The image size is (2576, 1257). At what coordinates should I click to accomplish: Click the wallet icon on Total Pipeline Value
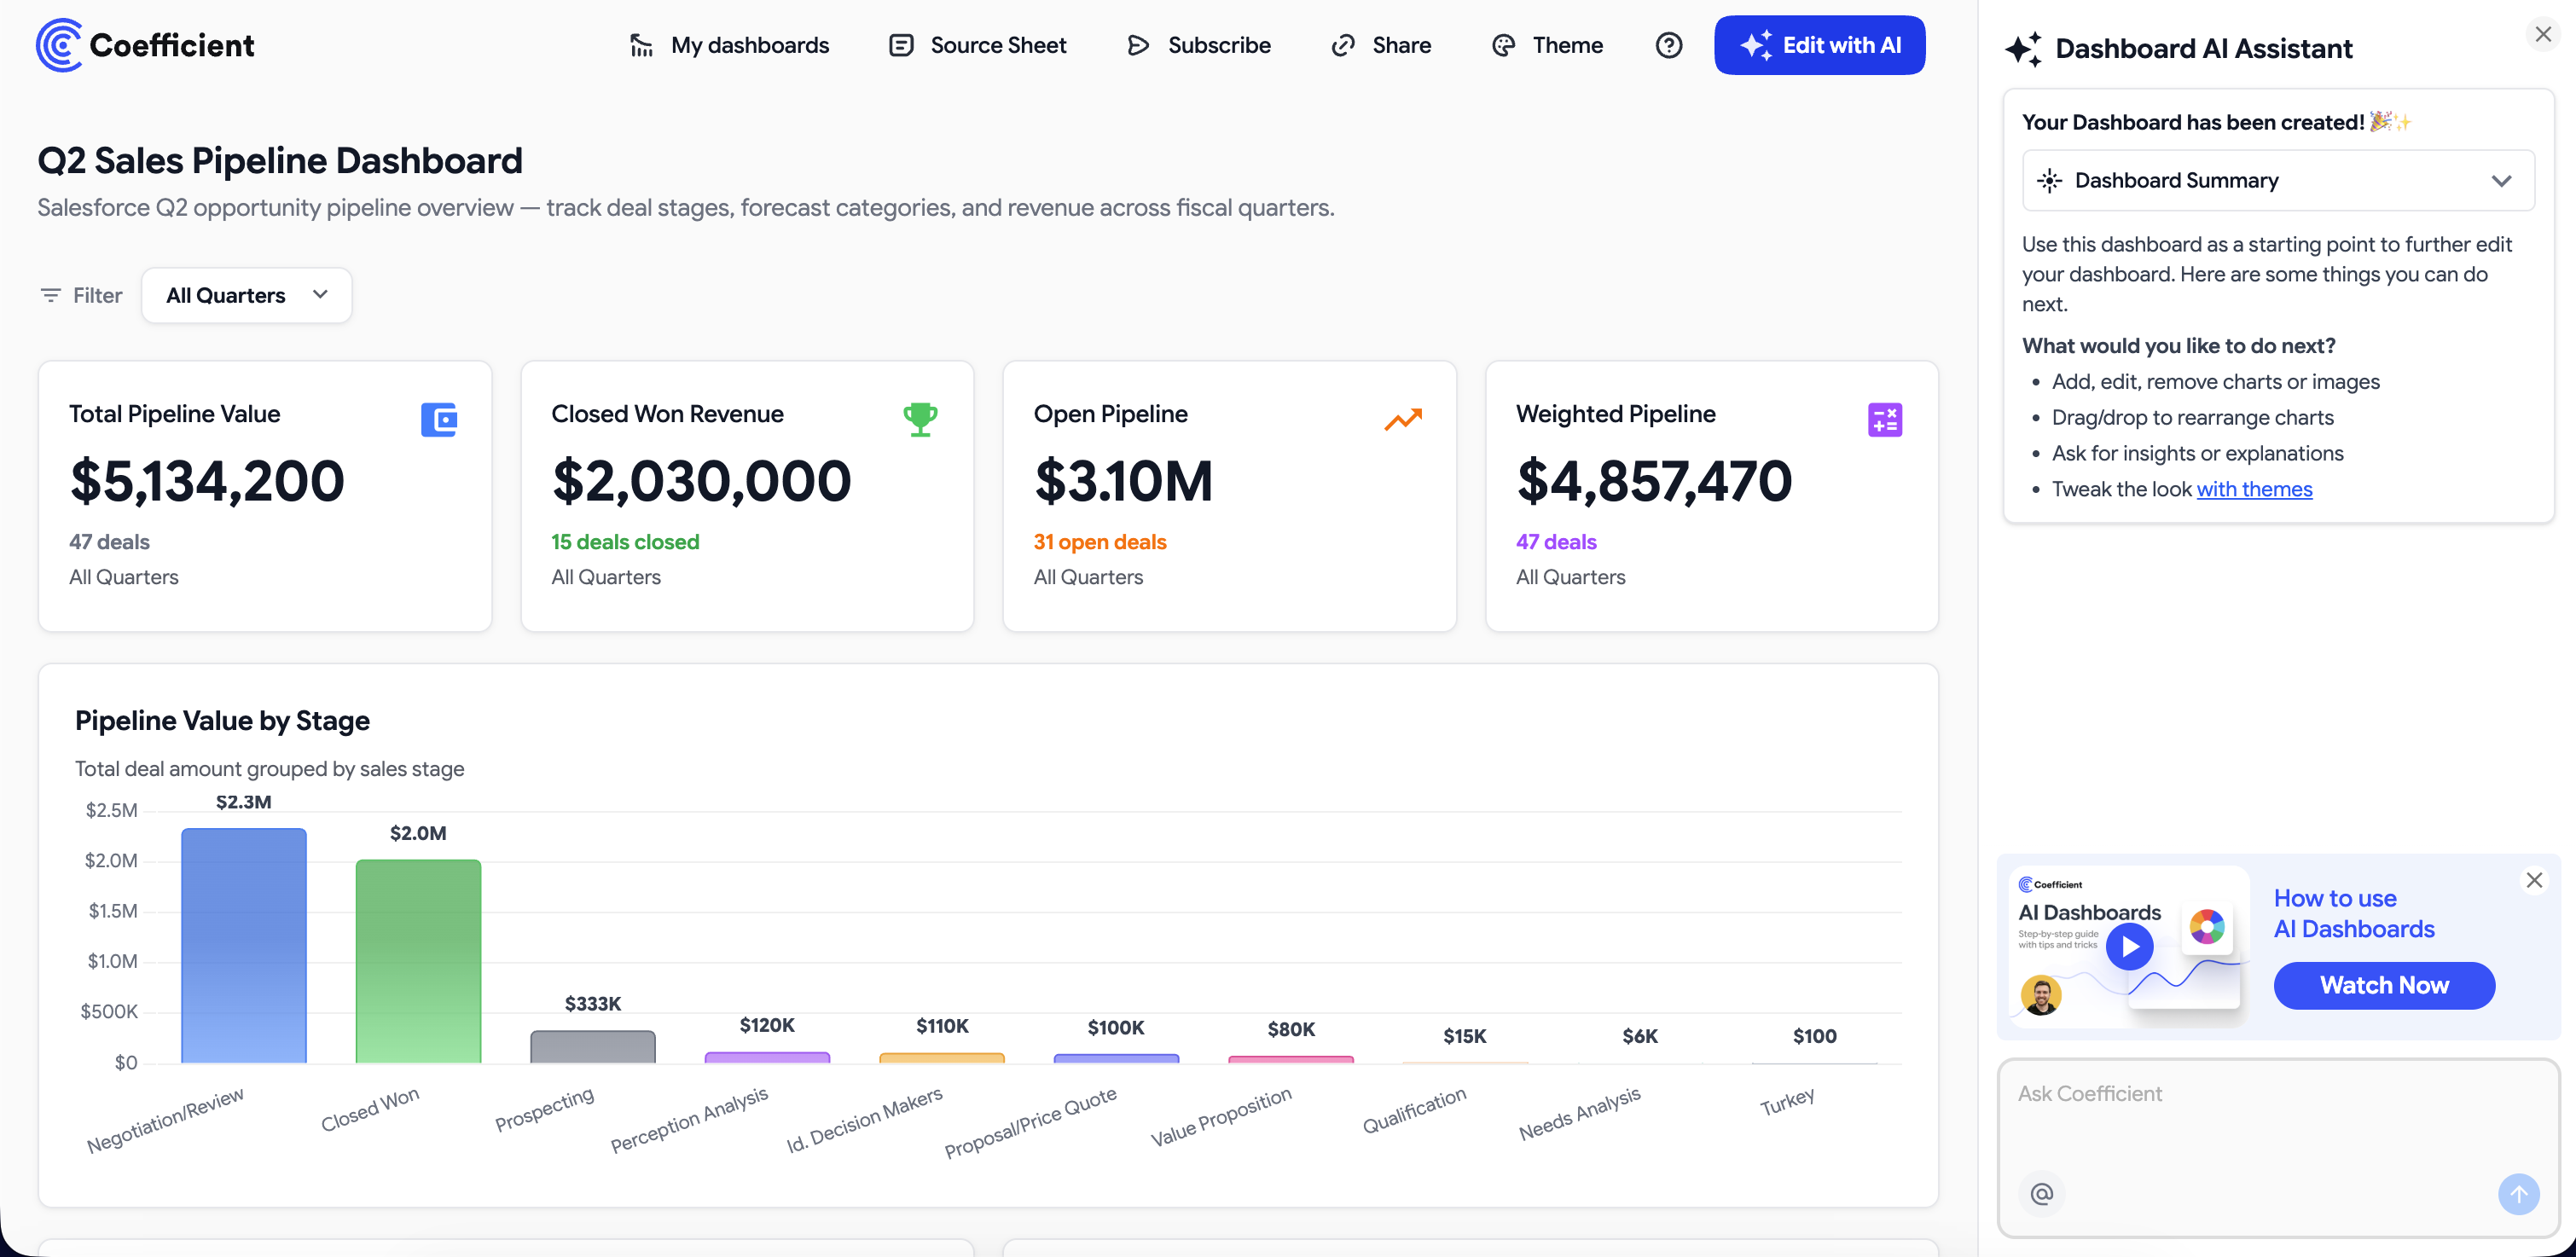pos(439,419)
